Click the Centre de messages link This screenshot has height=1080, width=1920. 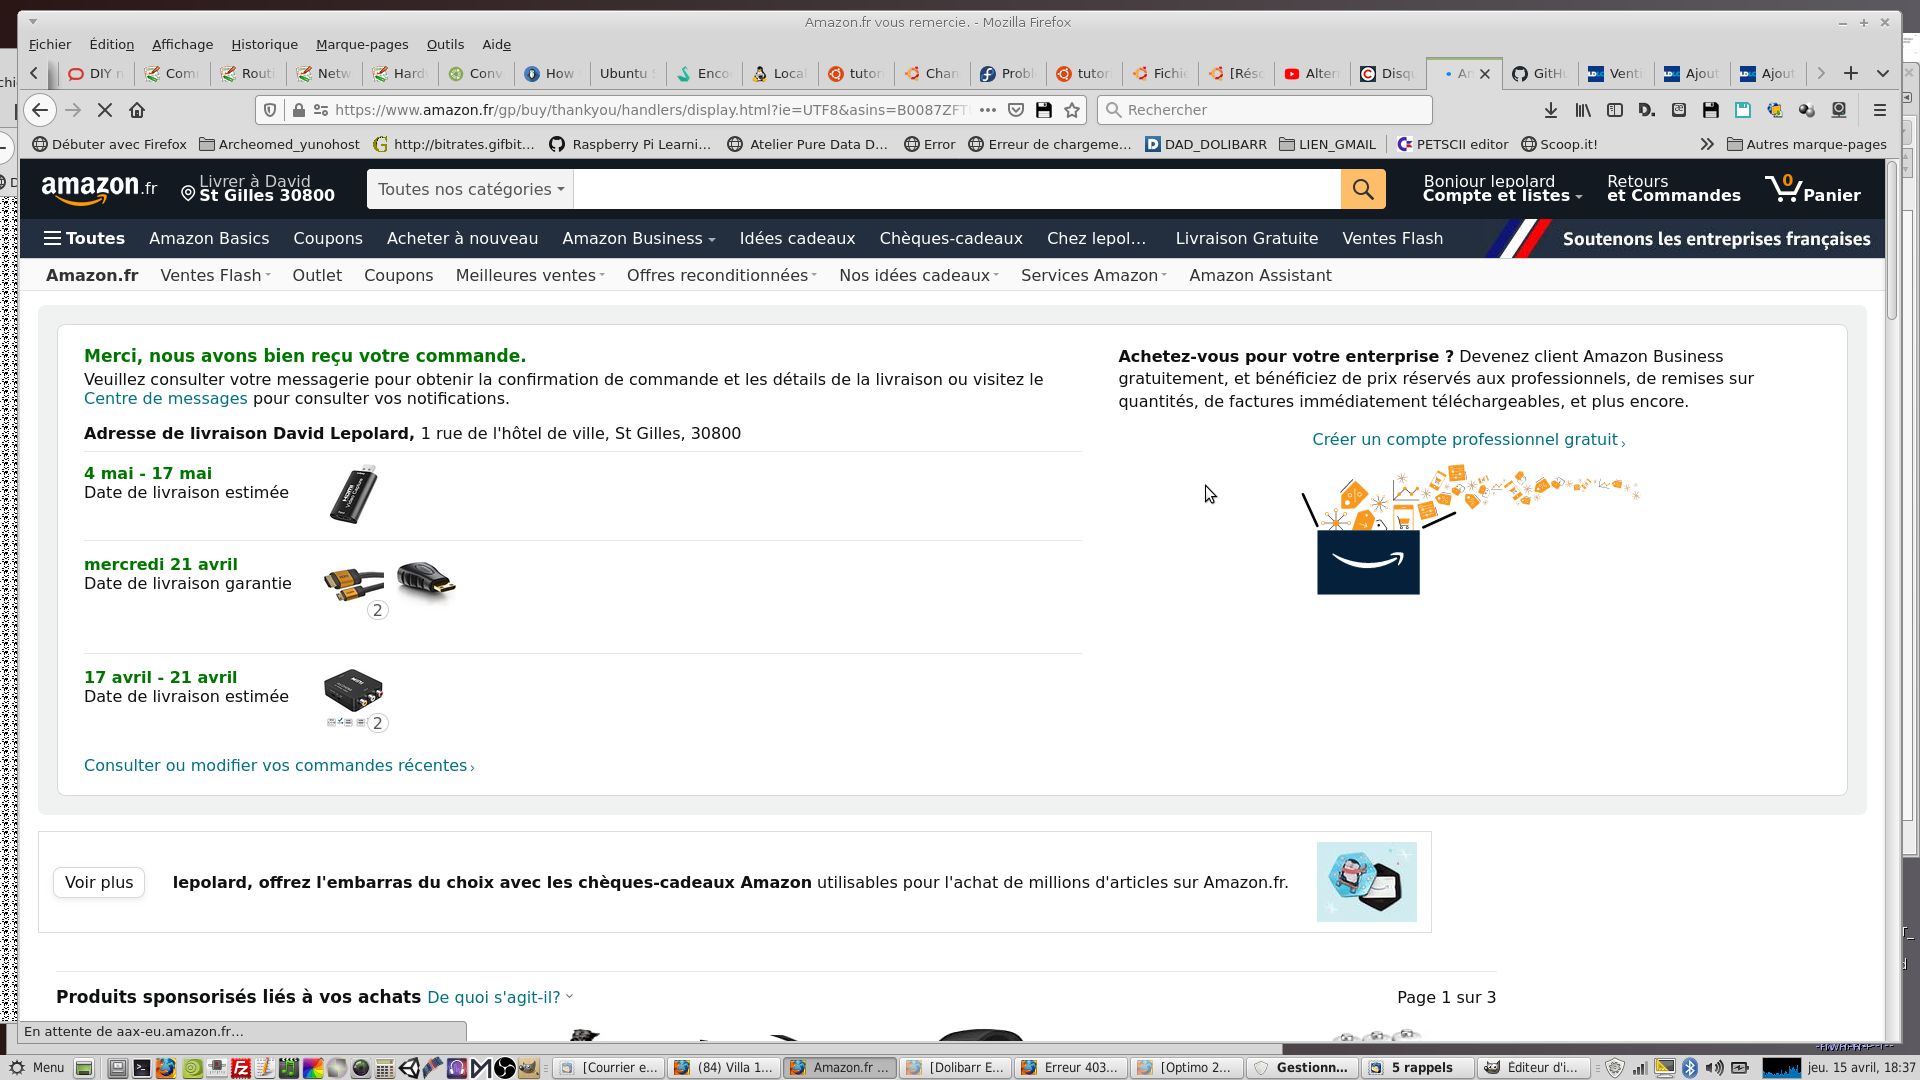point(165,398)
